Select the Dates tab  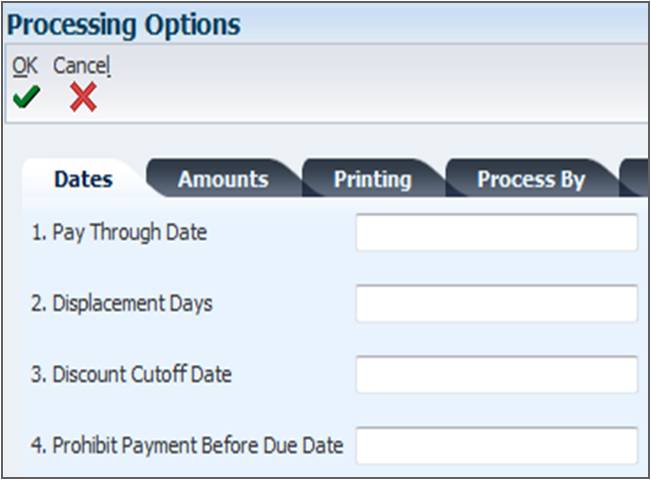tap(83, 179)
